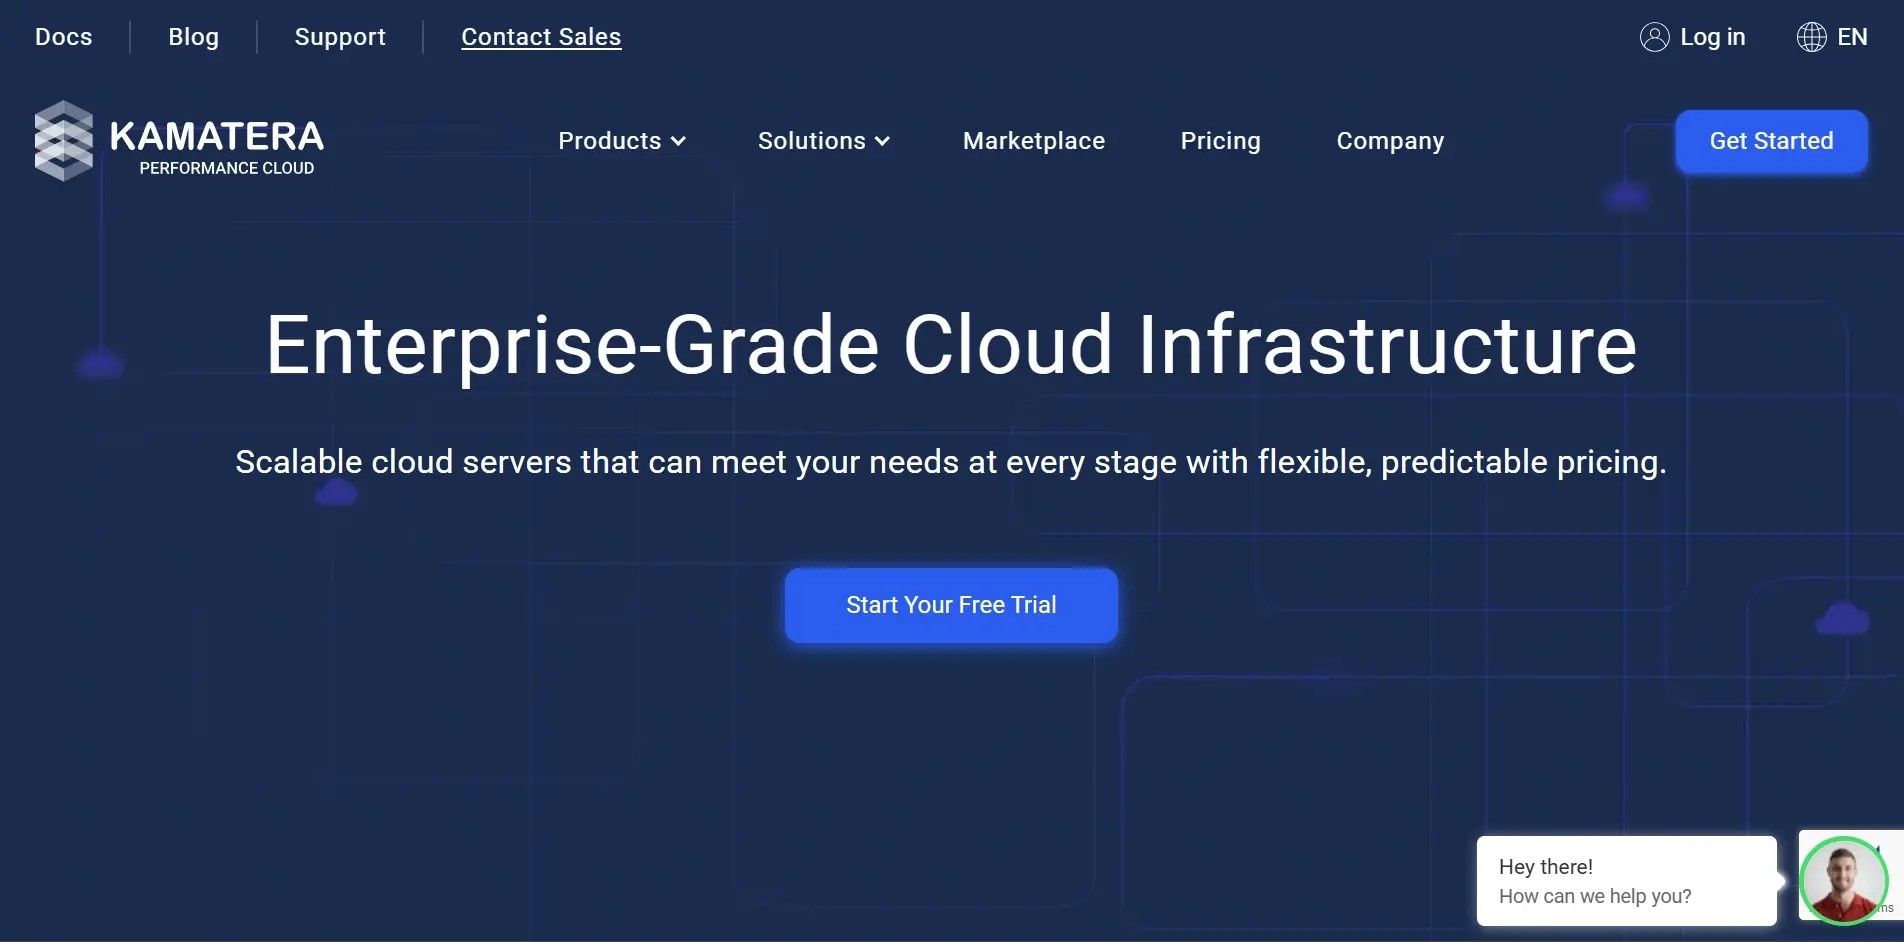The height and width of the screenshot is (942, 1904).
Task: Expand the Products dropdown chevron
Action: pyautogui.click(x=679, y=141)
